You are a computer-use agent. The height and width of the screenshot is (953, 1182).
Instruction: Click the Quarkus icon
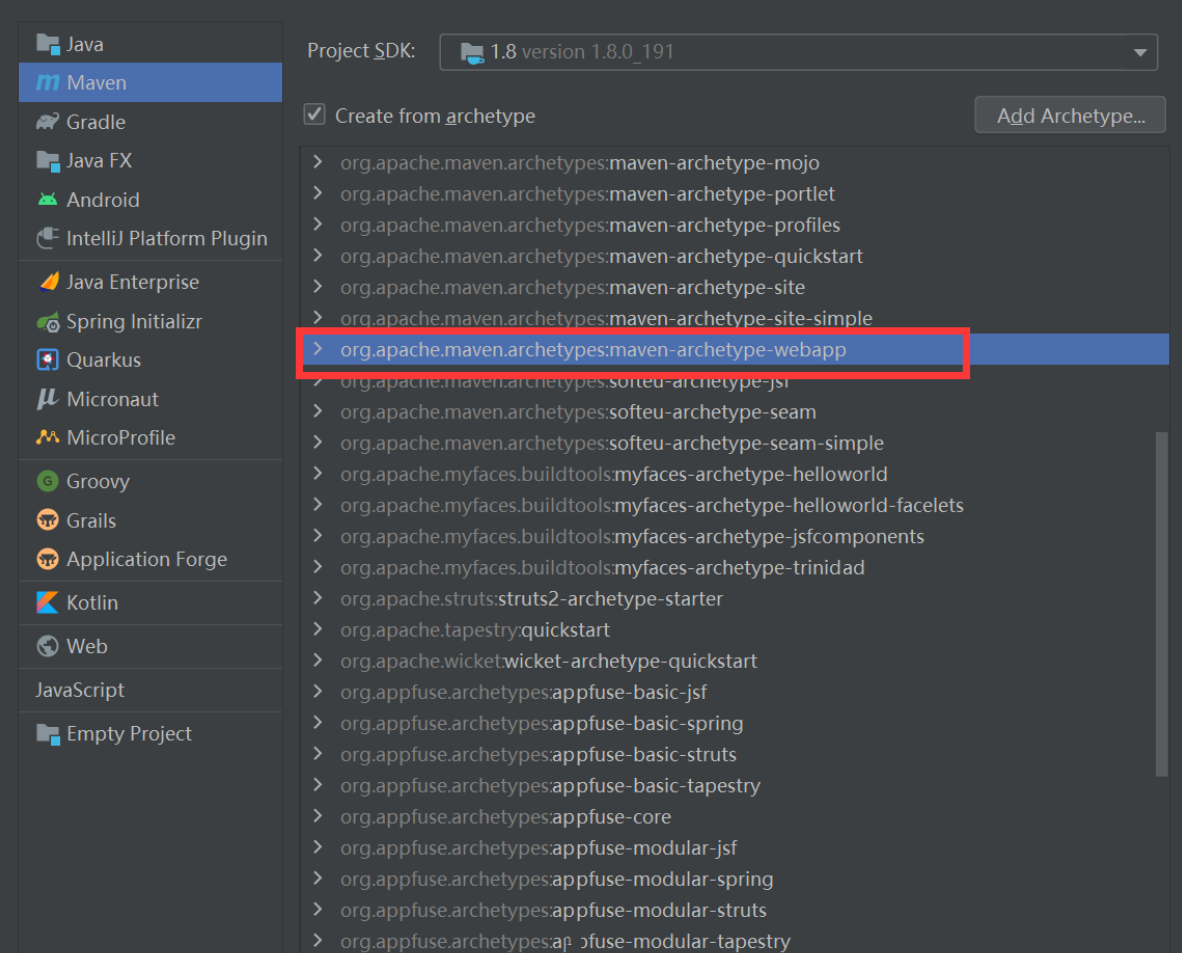pos(47,360)
